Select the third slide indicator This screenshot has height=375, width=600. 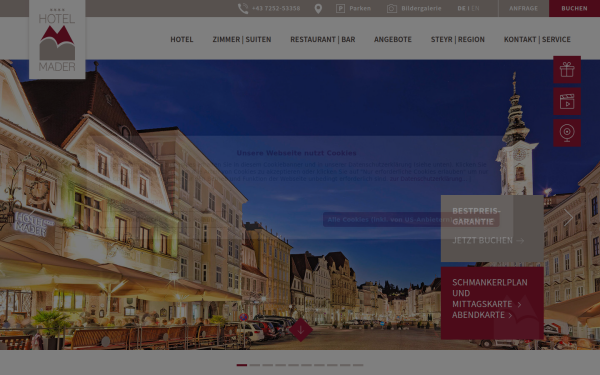(x=267, y=365)
